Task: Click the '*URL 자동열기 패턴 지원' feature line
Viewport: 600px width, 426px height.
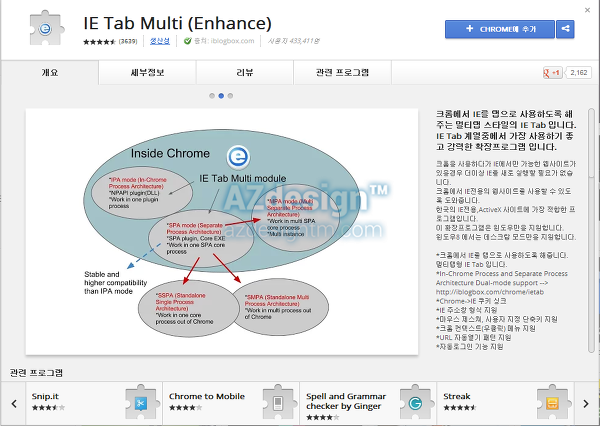Action: (473, 338)
